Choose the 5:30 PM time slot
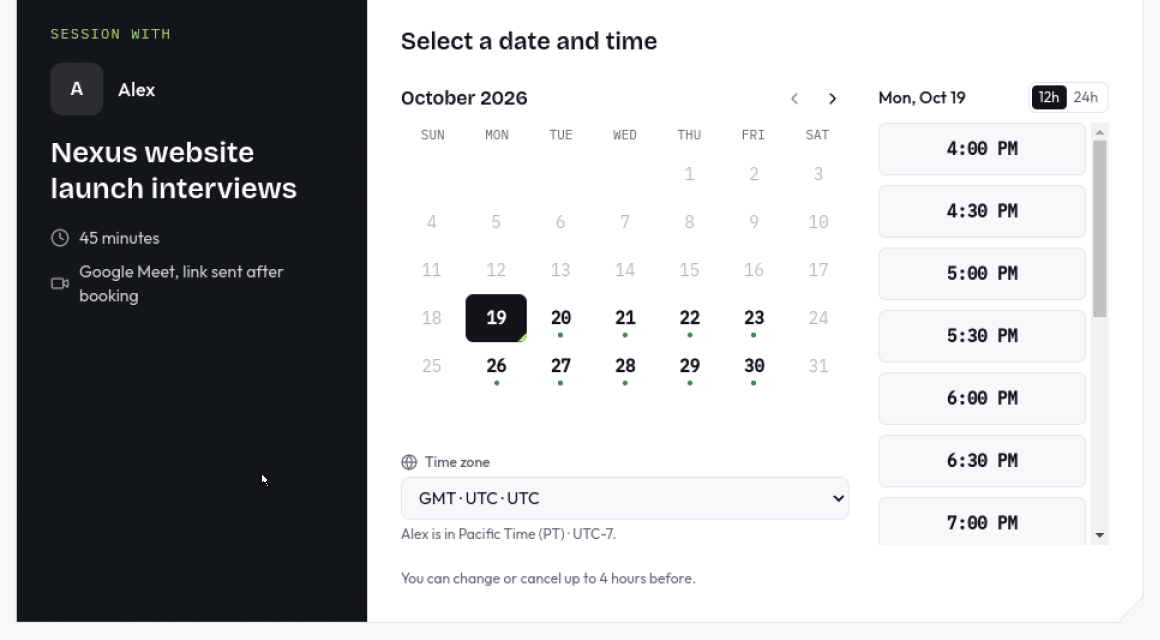Viewport: 1160px width, 640px height. pyautogui.click(x=982, y=336)
